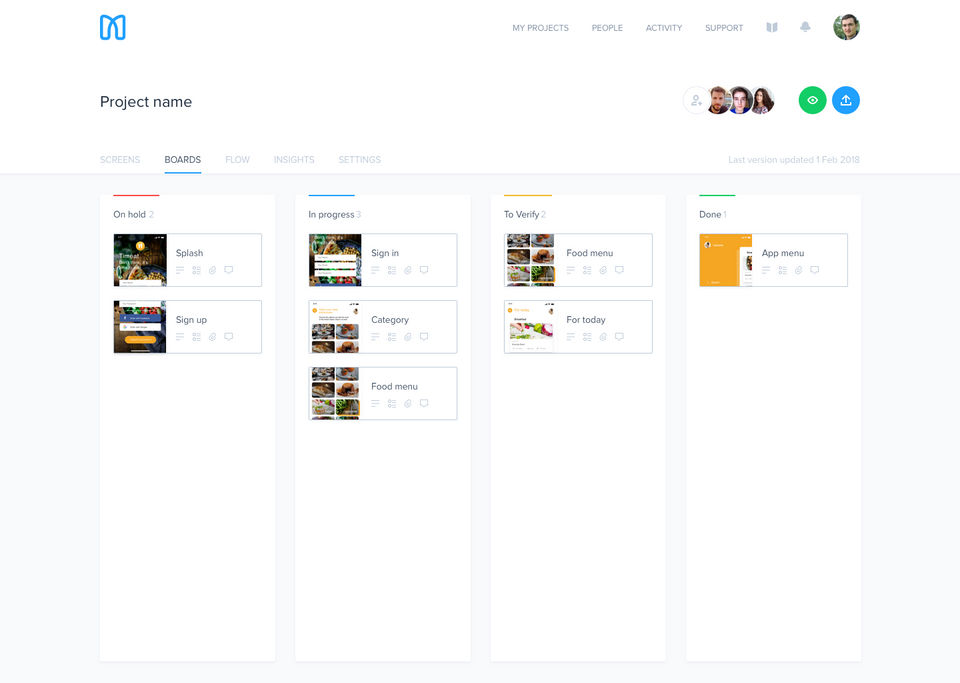Viewport: 960px width, 683px height.
Task: Open the People menu item
Action: (x=607, y=28)
